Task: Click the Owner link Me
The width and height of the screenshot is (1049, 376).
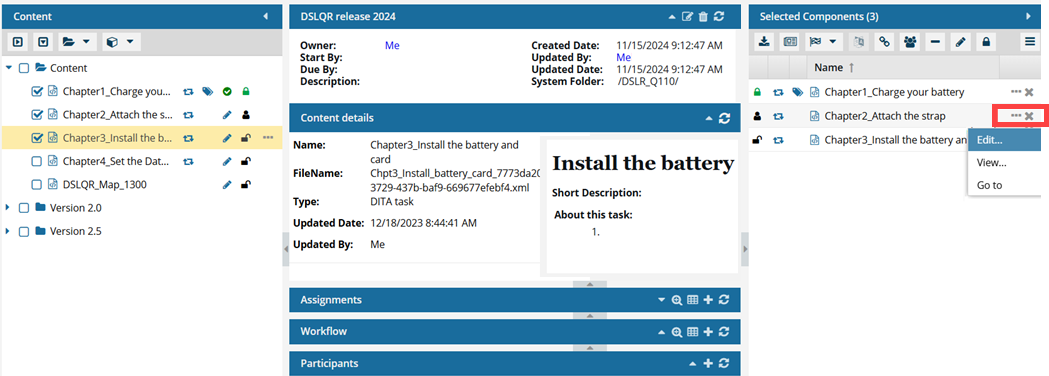Action: tap(392, 45)
